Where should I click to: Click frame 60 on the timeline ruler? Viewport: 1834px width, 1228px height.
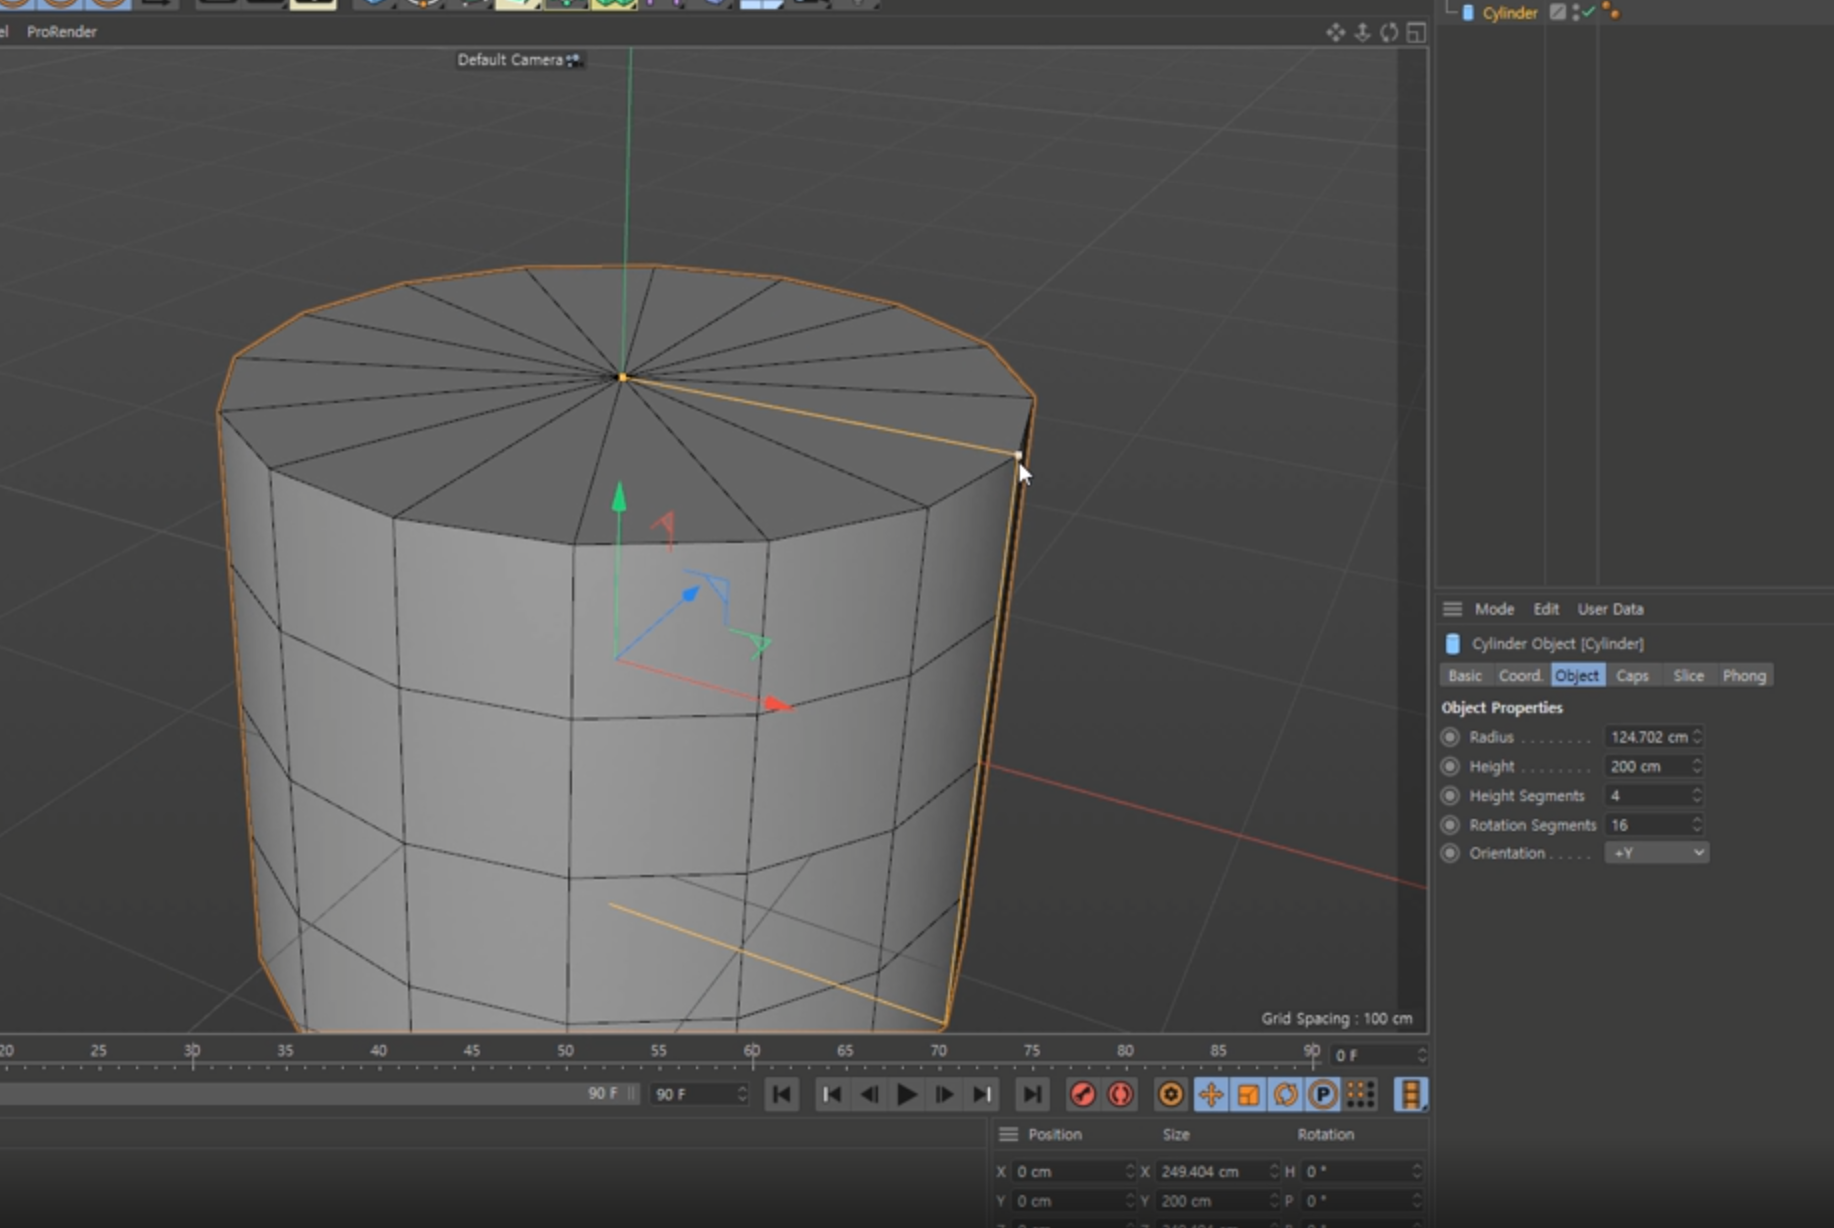[x=751, y=1055]
